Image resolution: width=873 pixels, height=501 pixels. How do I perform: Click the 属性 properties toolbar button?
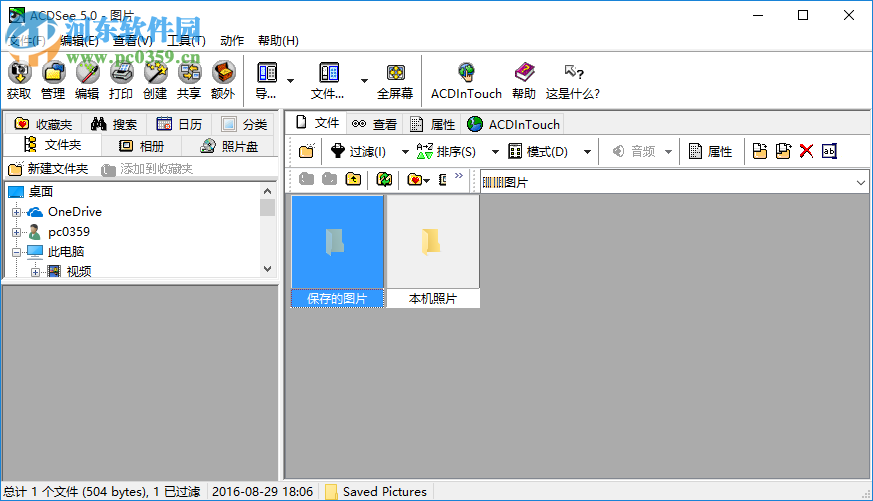pyautogui.click(x=710, y=151)
